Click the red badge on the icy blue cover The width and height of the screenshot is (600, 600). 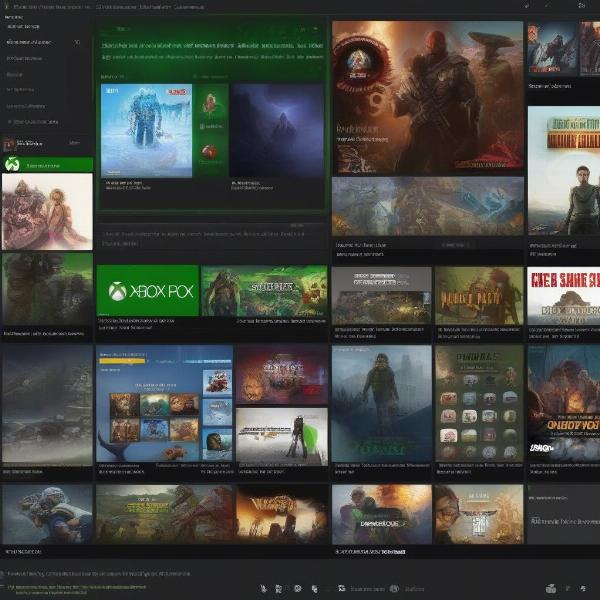pyautogui.click(x=177, y=92)
